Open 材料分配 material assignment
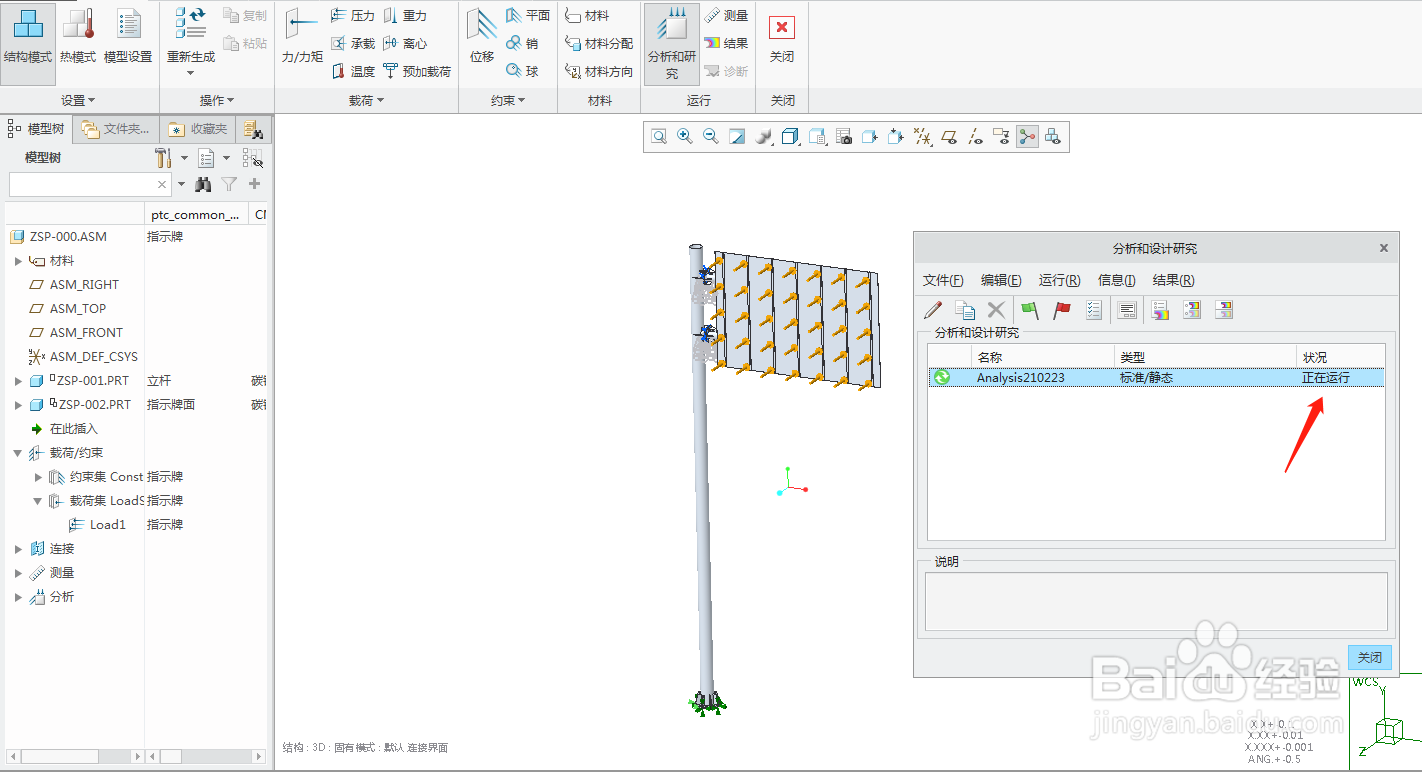 click(599, 44)
